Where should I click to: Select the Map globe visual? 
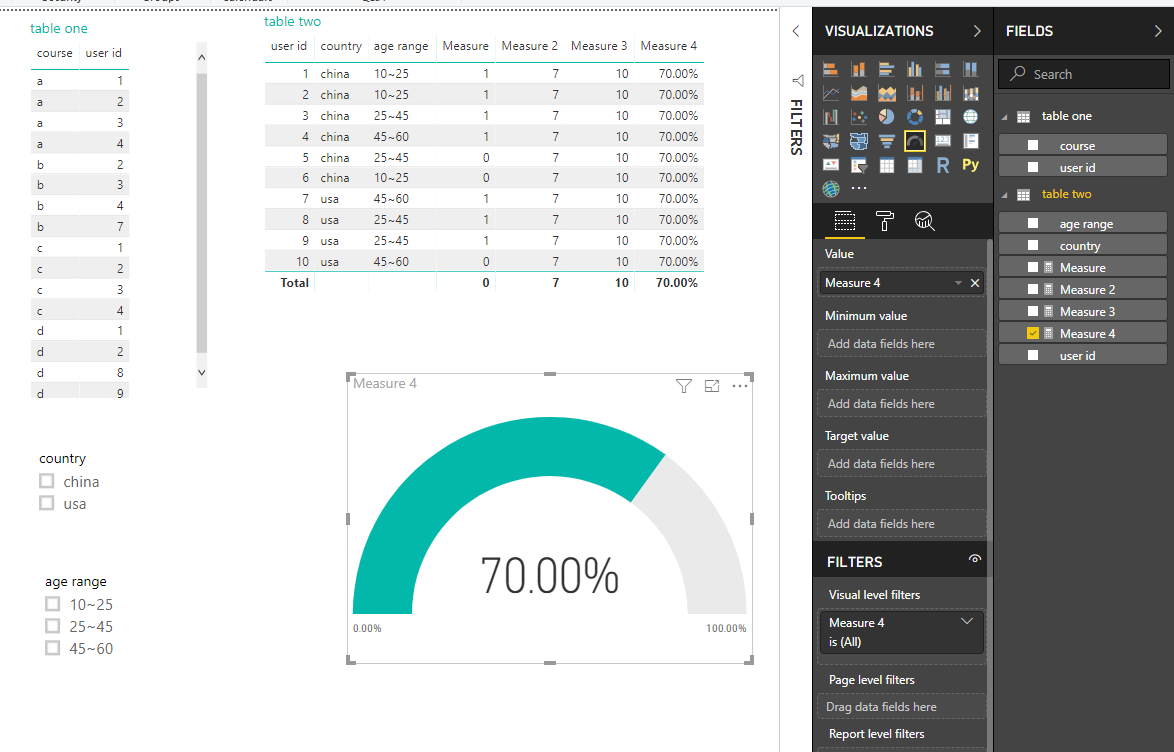pyautogui.click(x=970, y=117)
